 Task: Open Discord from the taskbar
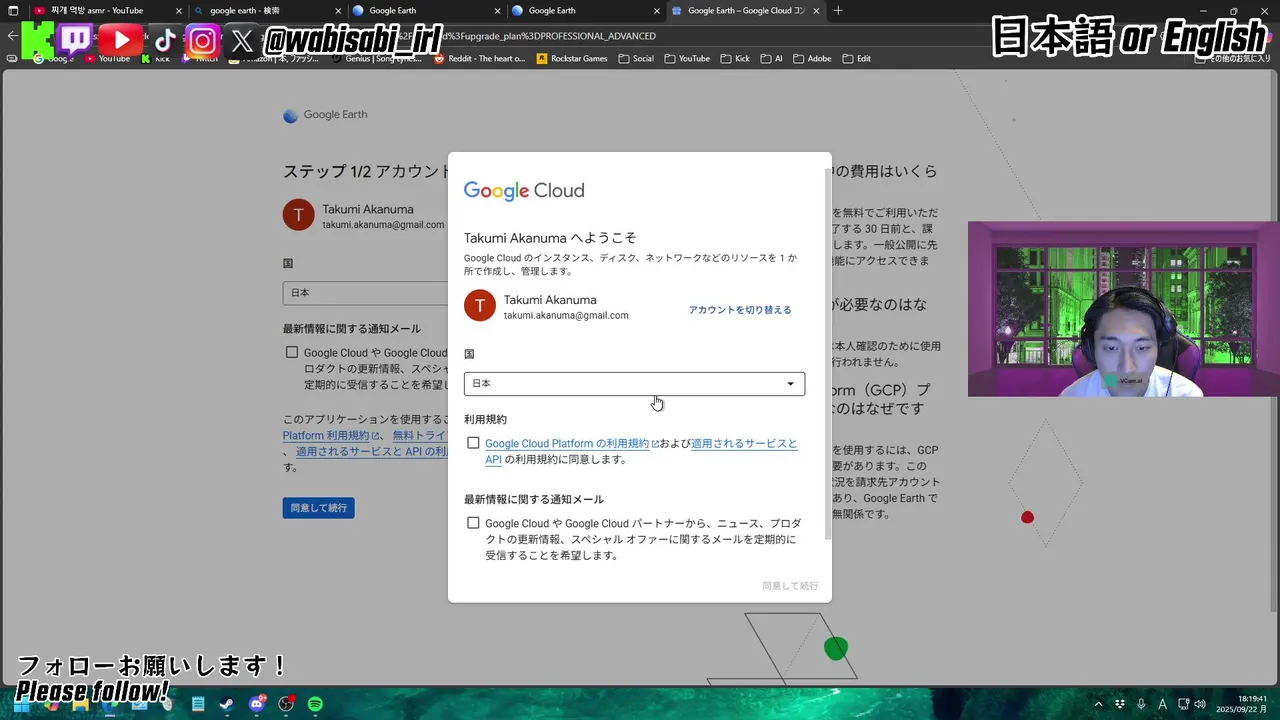257,704
